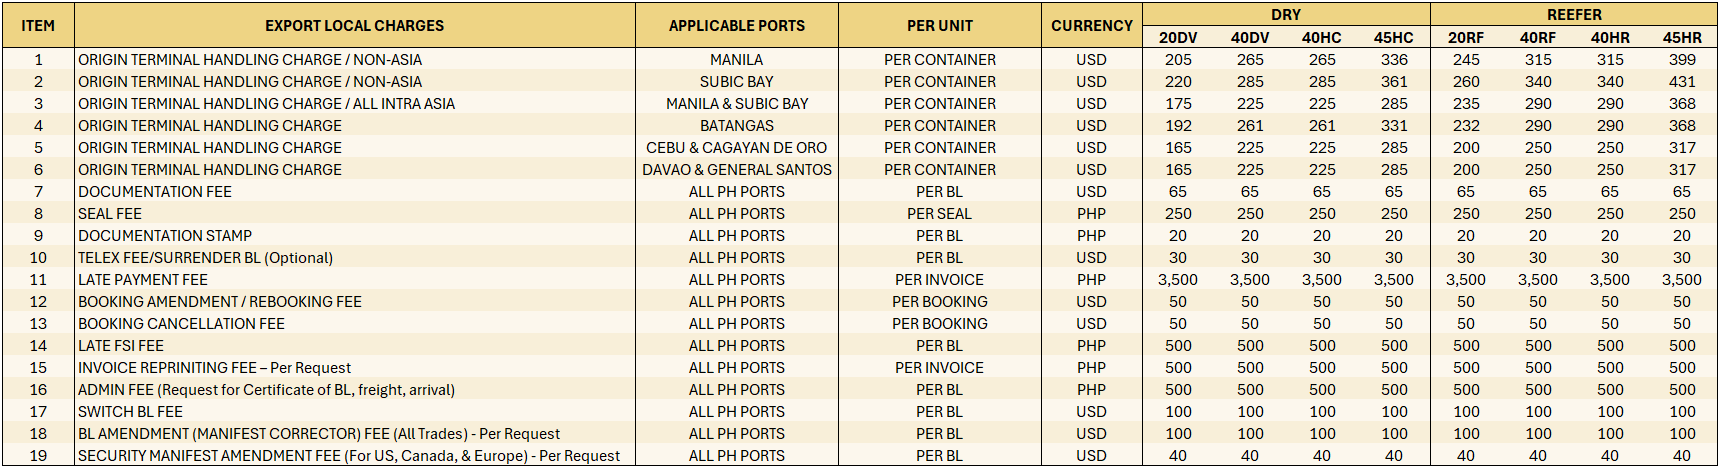
Task: Click the CEBU & CAGAYAN DE ORO cell
Action: point(736,148)
